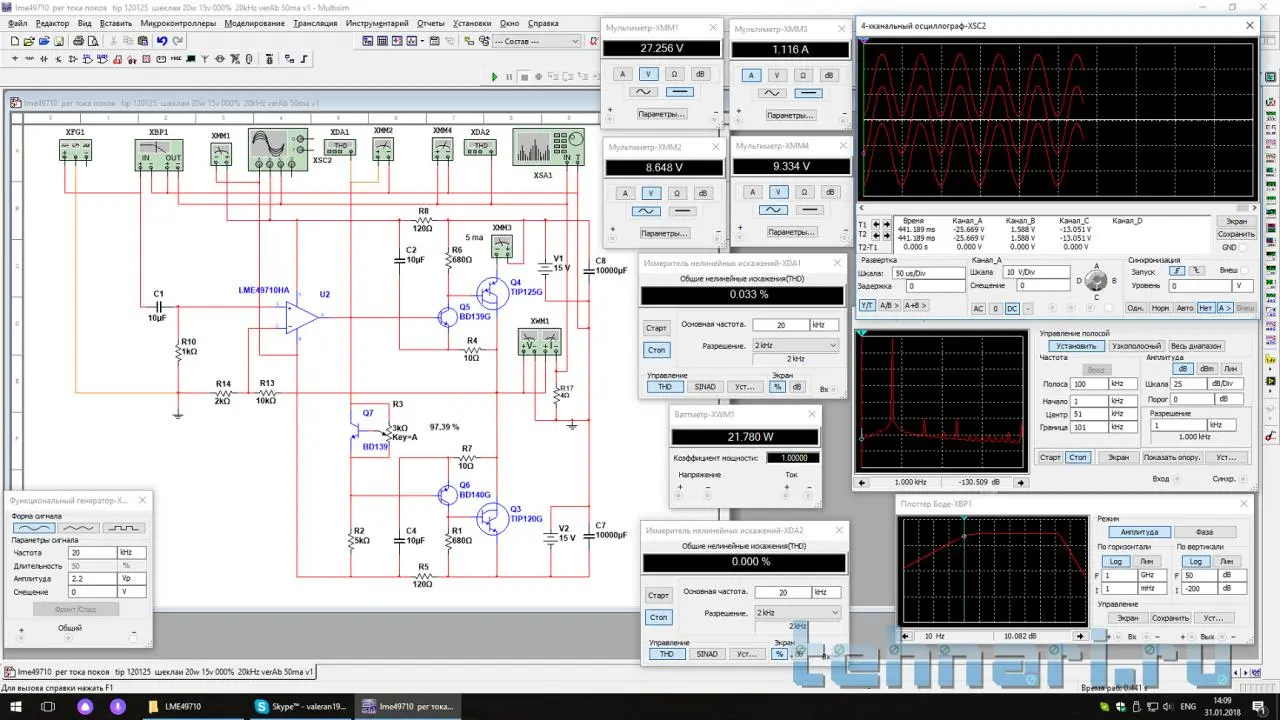Open the Инструментарий menu
1280x720 pixels.
tap(376, 23)
